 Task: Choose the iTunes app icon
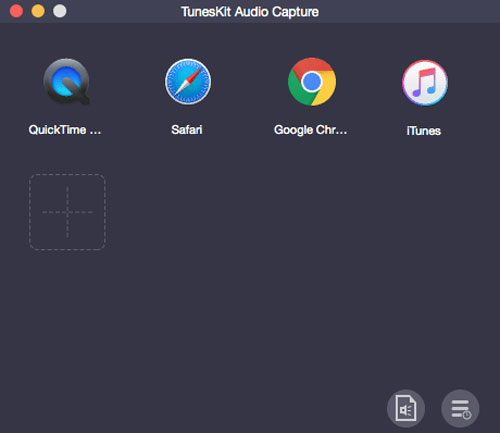coord(425,82)
